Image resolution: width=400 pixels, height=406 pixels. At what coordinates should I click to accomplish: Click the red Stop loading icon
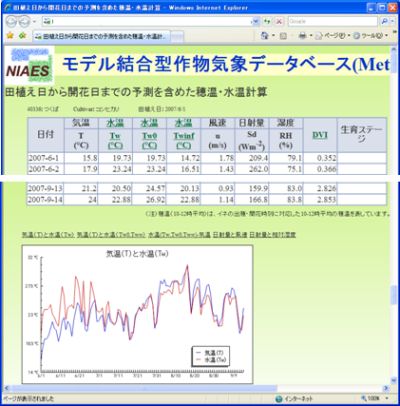click(x=279, y=22)
